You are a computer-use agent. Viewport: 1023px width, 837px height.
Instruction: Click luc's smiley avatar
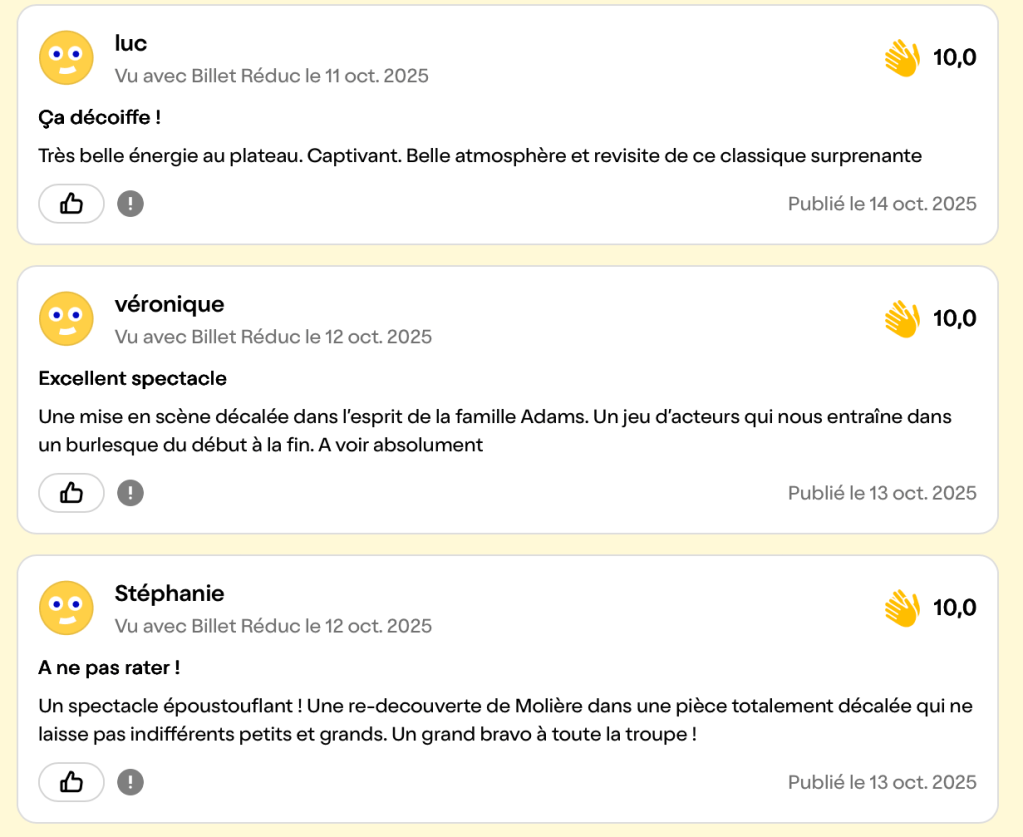(66, 58)
